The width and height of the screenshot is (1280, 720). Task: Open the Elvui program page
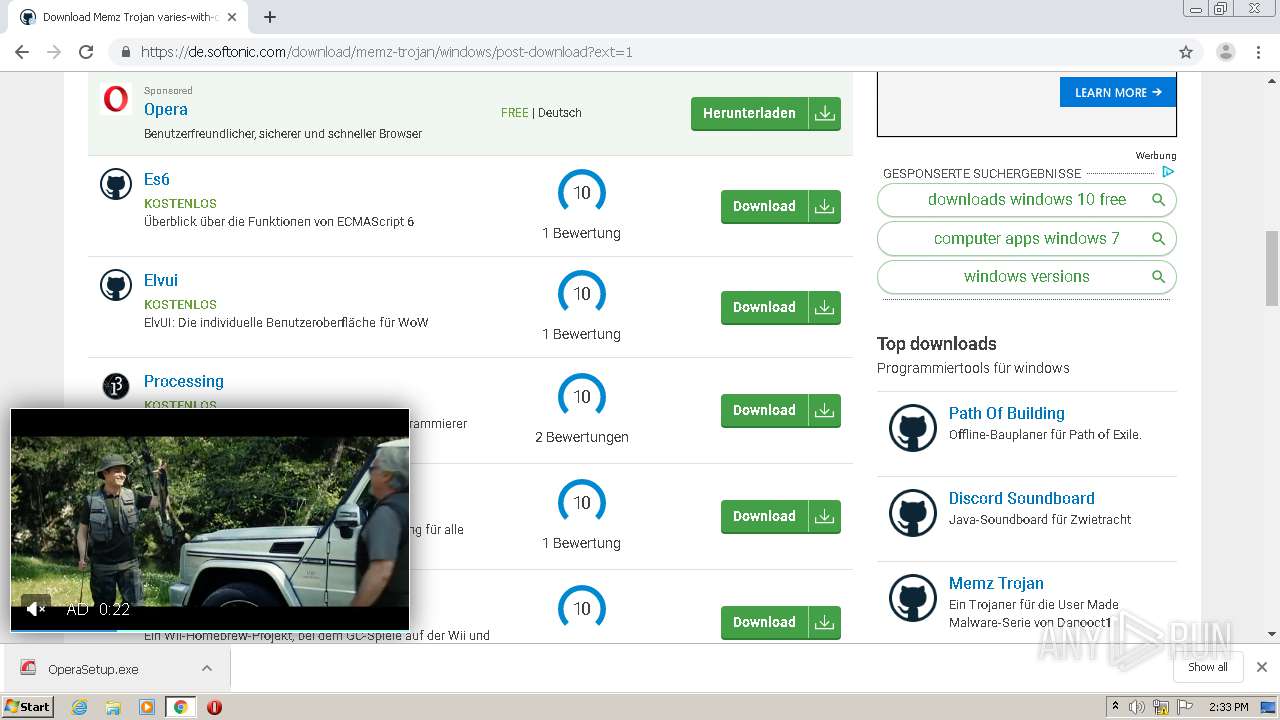point(161,280)
